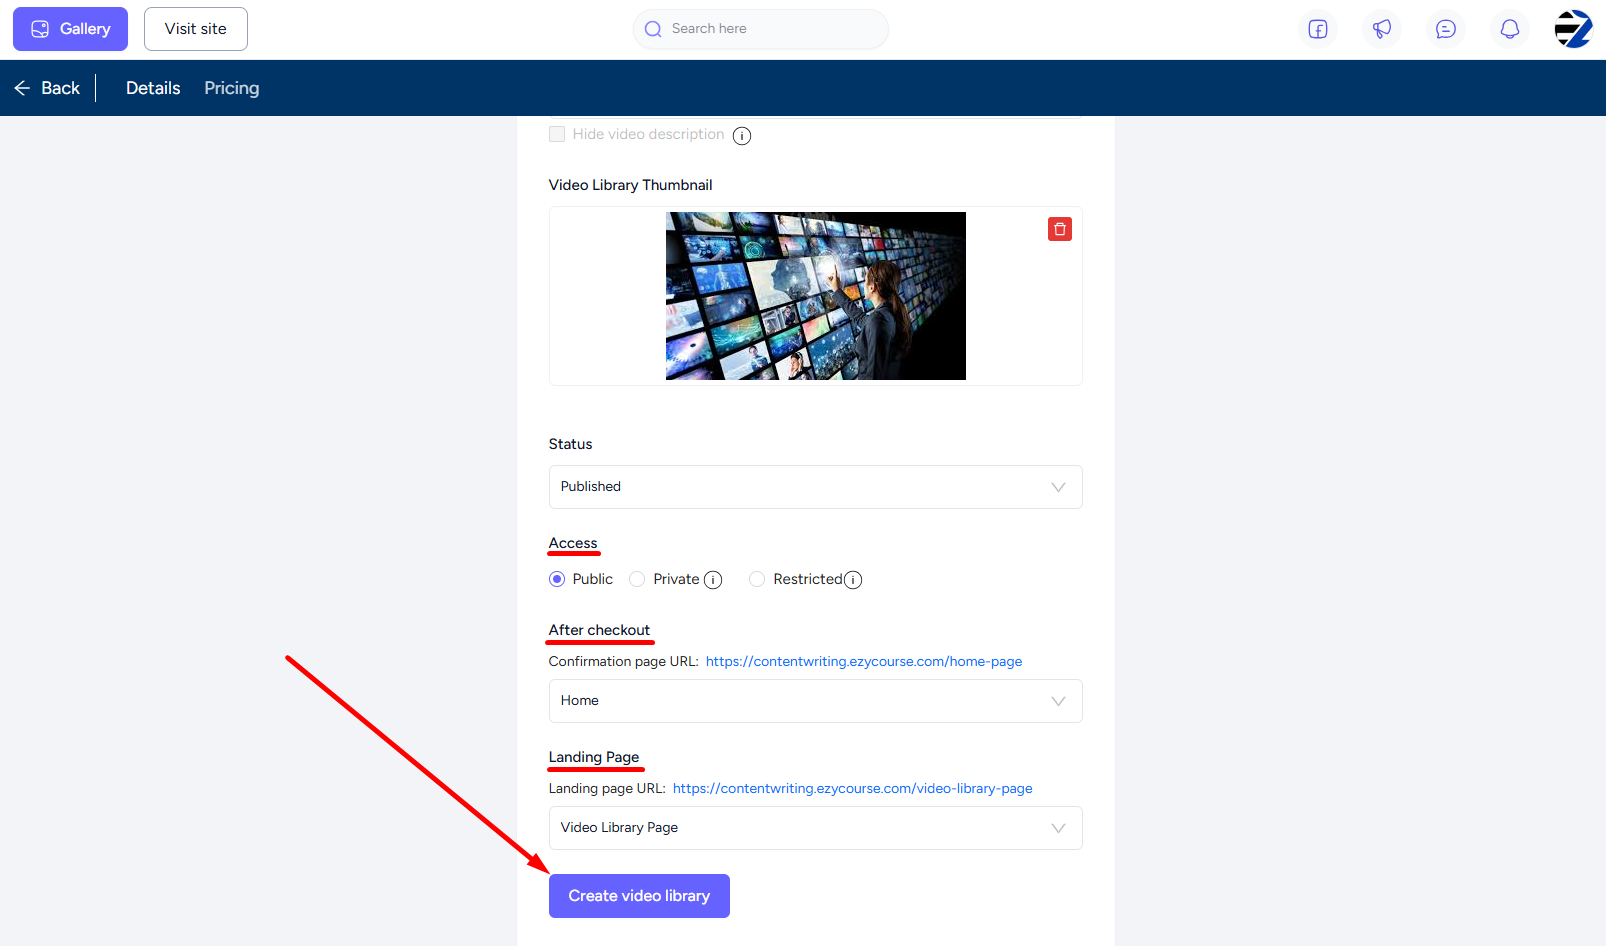Open the profile avatar logo
The image size is (1606, 946).
(x=1573, y=29)
